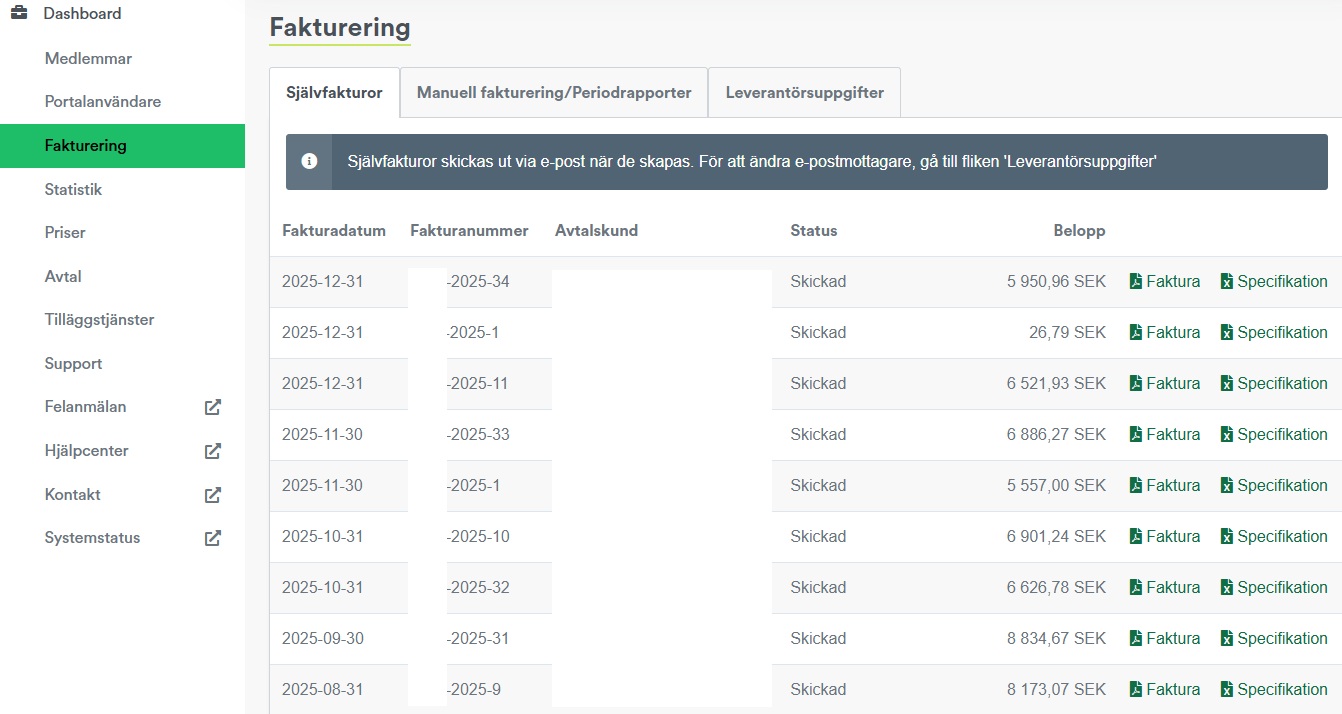Open Specifikation for the 6 521,93 SEK invoice
Screen dimensions: 1342x714
tap(1281, 384)
